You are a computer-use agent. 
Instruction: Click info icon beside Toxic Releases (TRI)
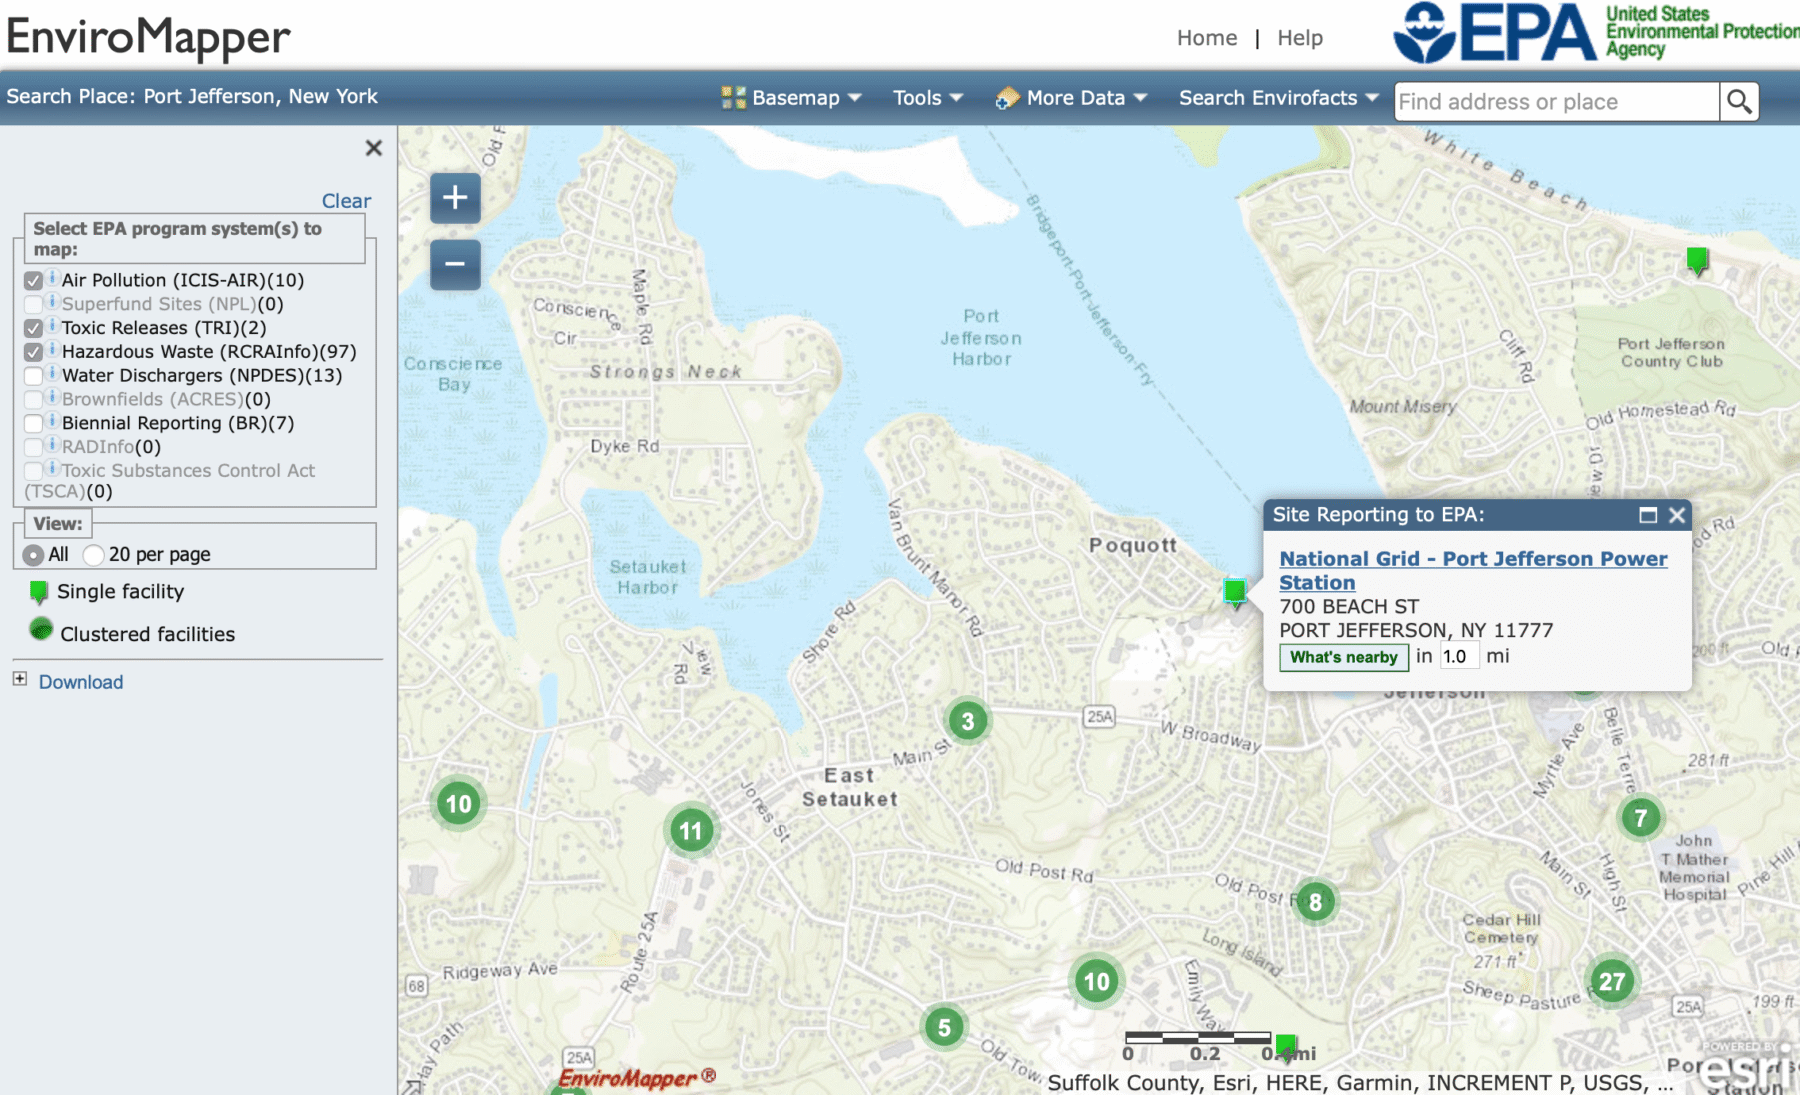click(52, 326)
